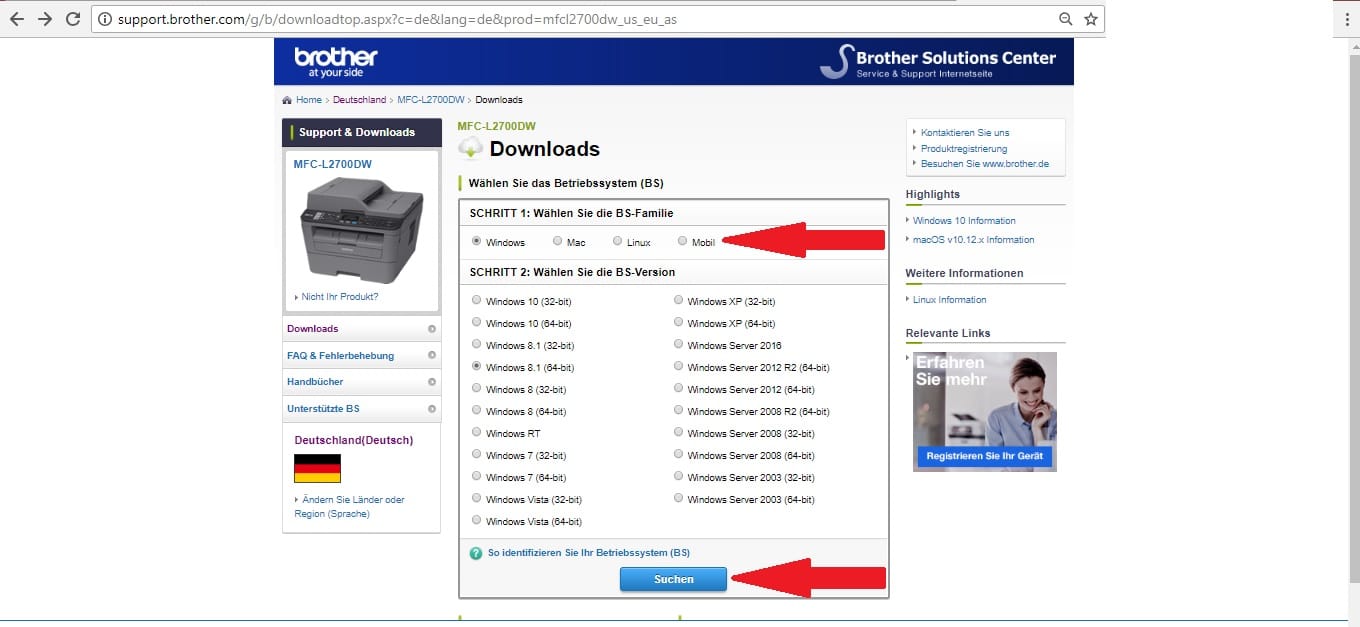Click Ändern Sie Länder oder Region link
The width and height of the screenshot is (1360, 627).
click(x=349, y=507)
